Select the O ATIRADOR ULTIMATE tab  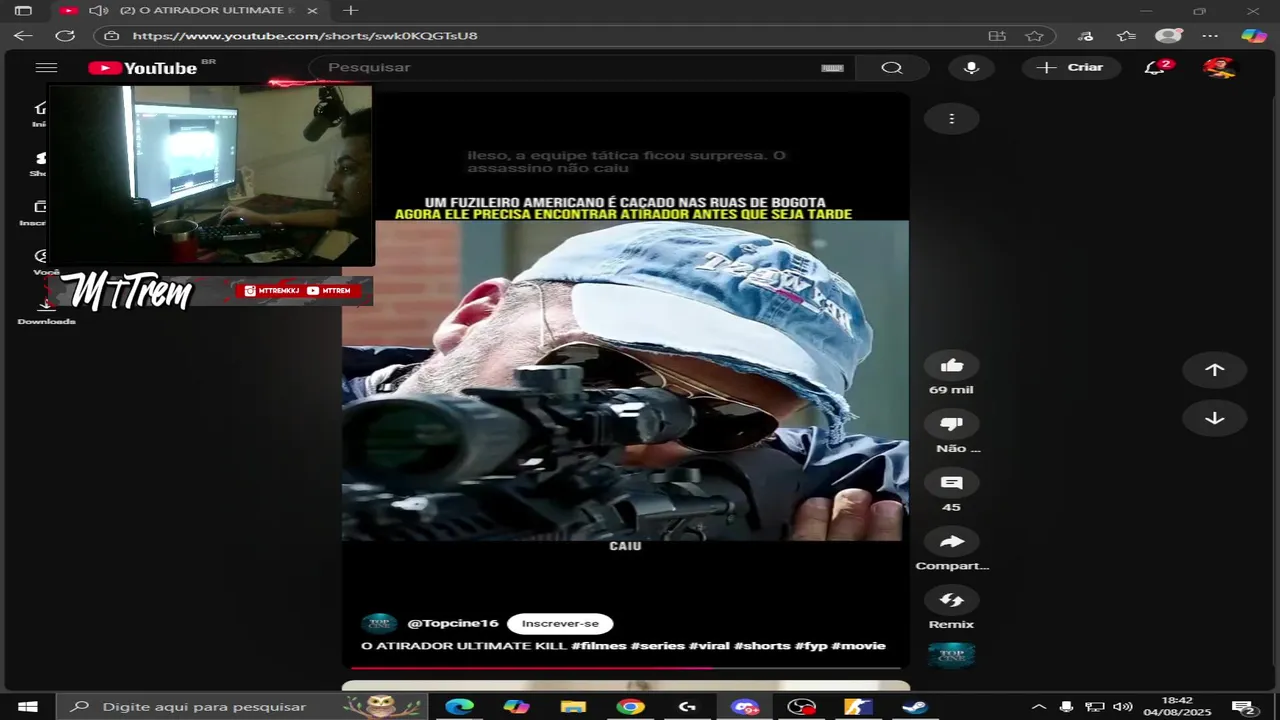pos(190,10)
